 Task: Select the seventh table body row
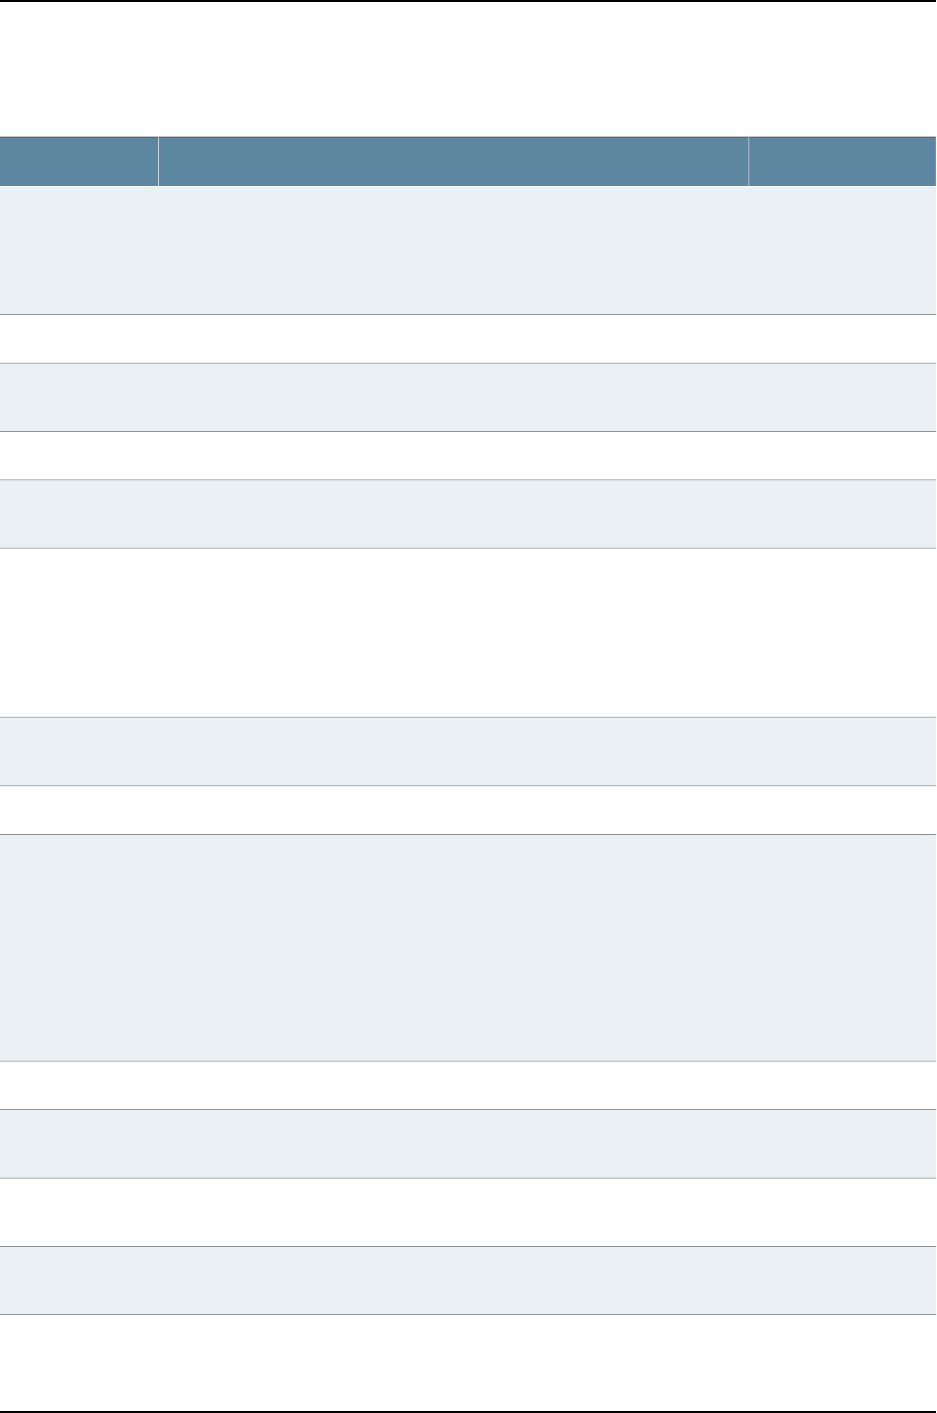[468, 751]
